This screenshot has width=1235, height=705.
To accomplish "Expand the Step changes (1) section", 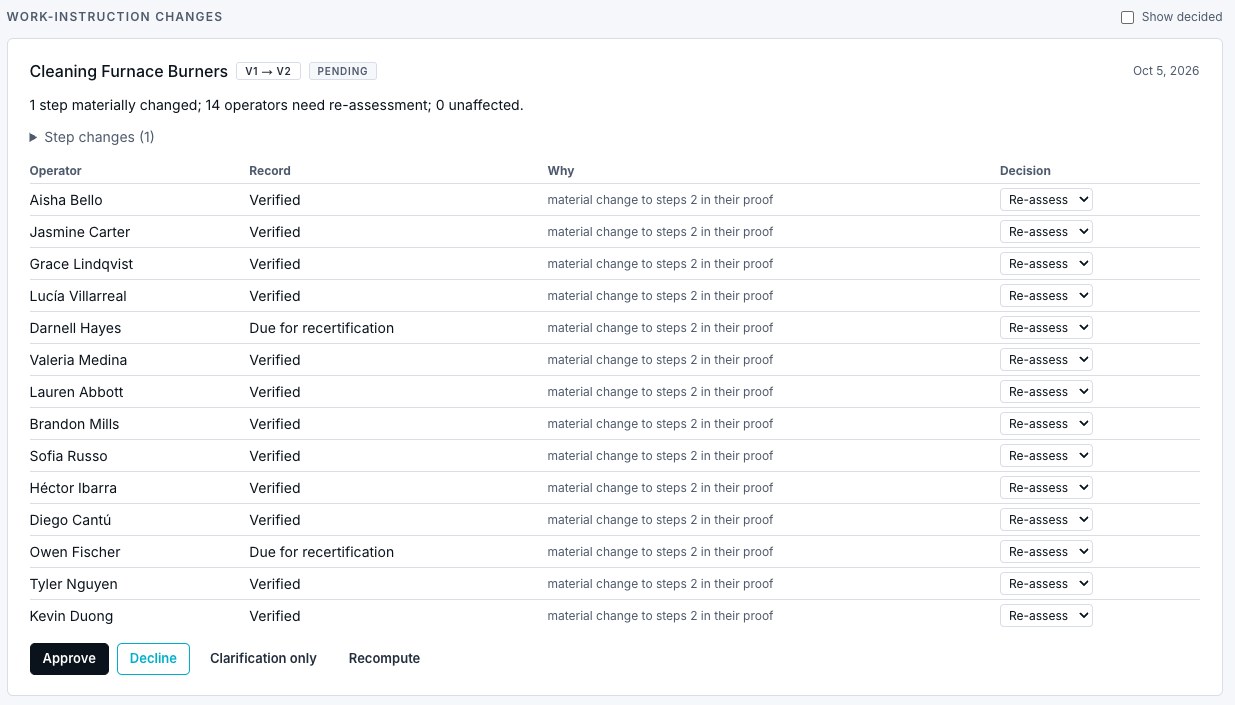I will pos(92,137).
